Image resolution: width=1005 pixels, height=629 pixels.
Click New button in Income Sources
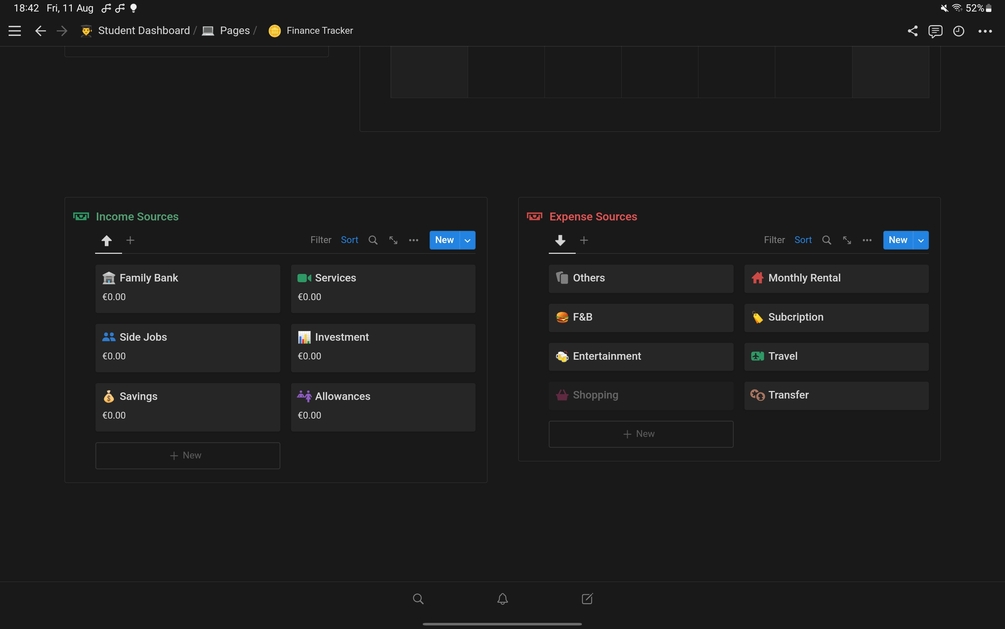444,240
